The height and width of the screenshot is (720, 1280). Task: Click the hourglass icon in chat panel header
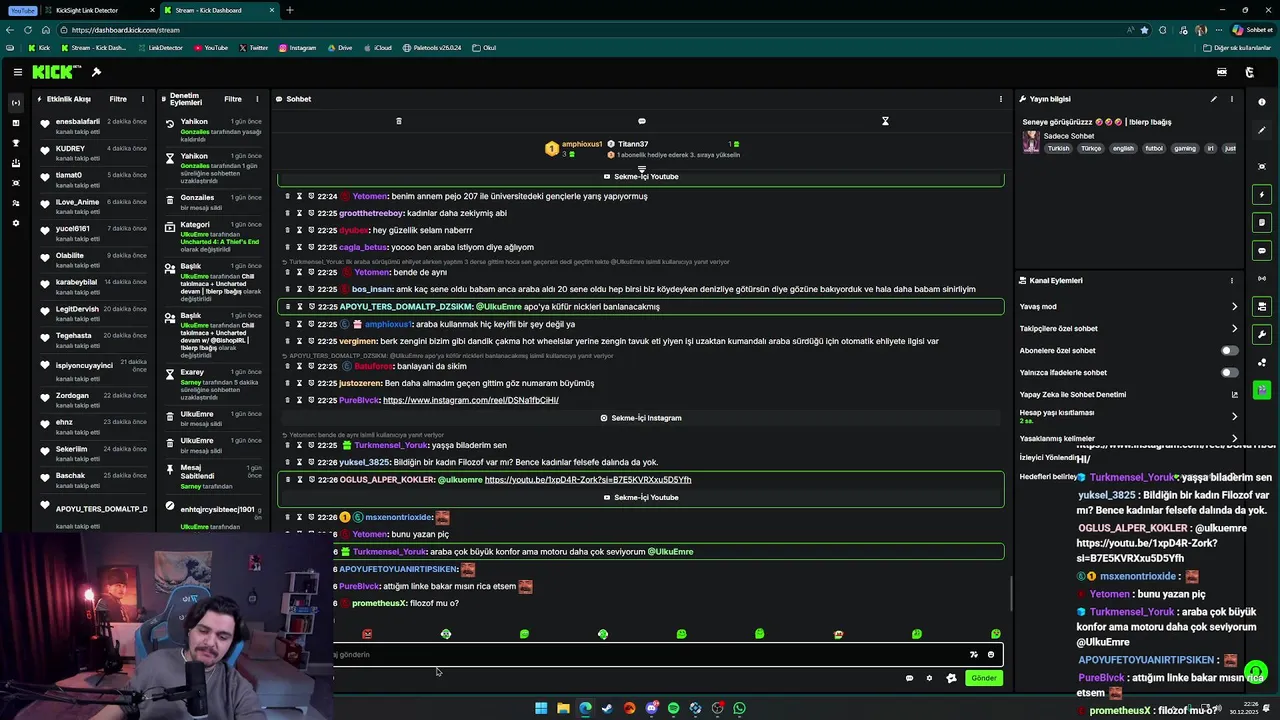pyautogui.click(x=885, y=121)
